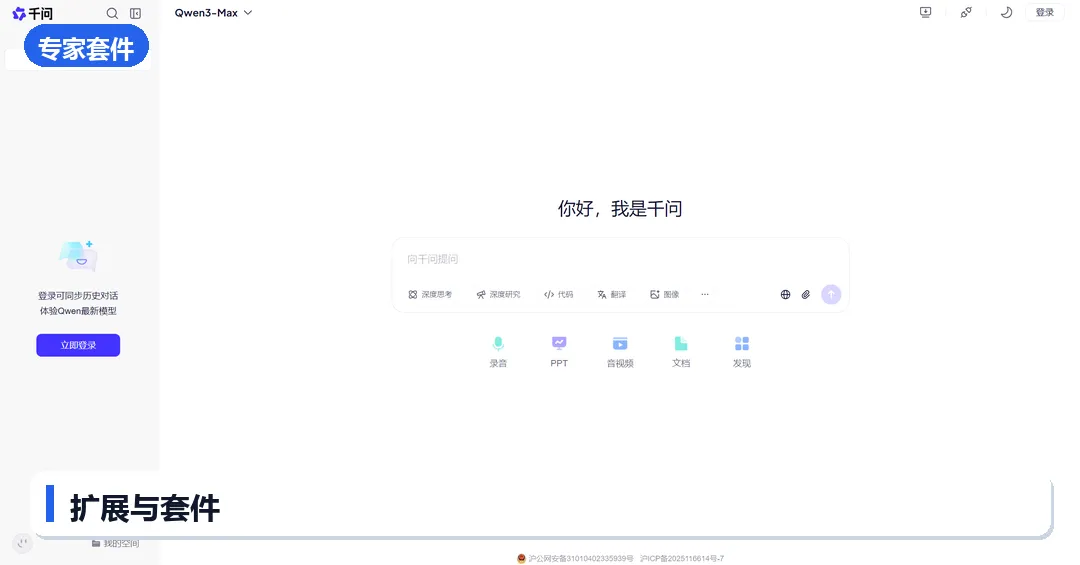The width and height of the screenshot is (1080, 565).
Task: Toggle web search globe icon
Action: tap(785, 294)
